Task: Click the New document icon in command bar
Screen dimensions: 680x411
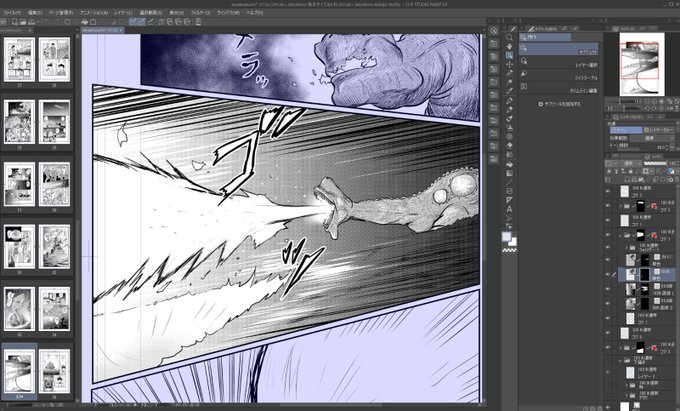Action: [15, 22]
